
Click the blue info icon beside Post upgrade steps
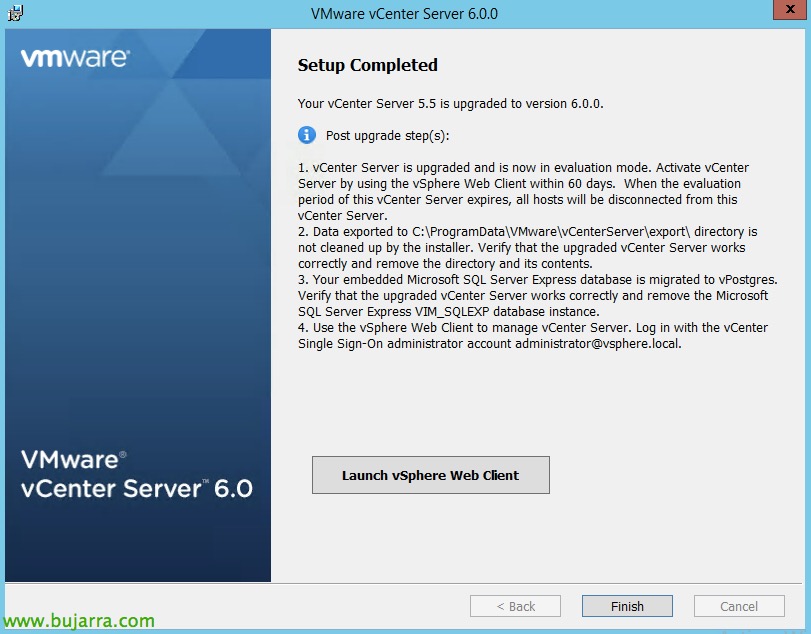coord(307,135)
